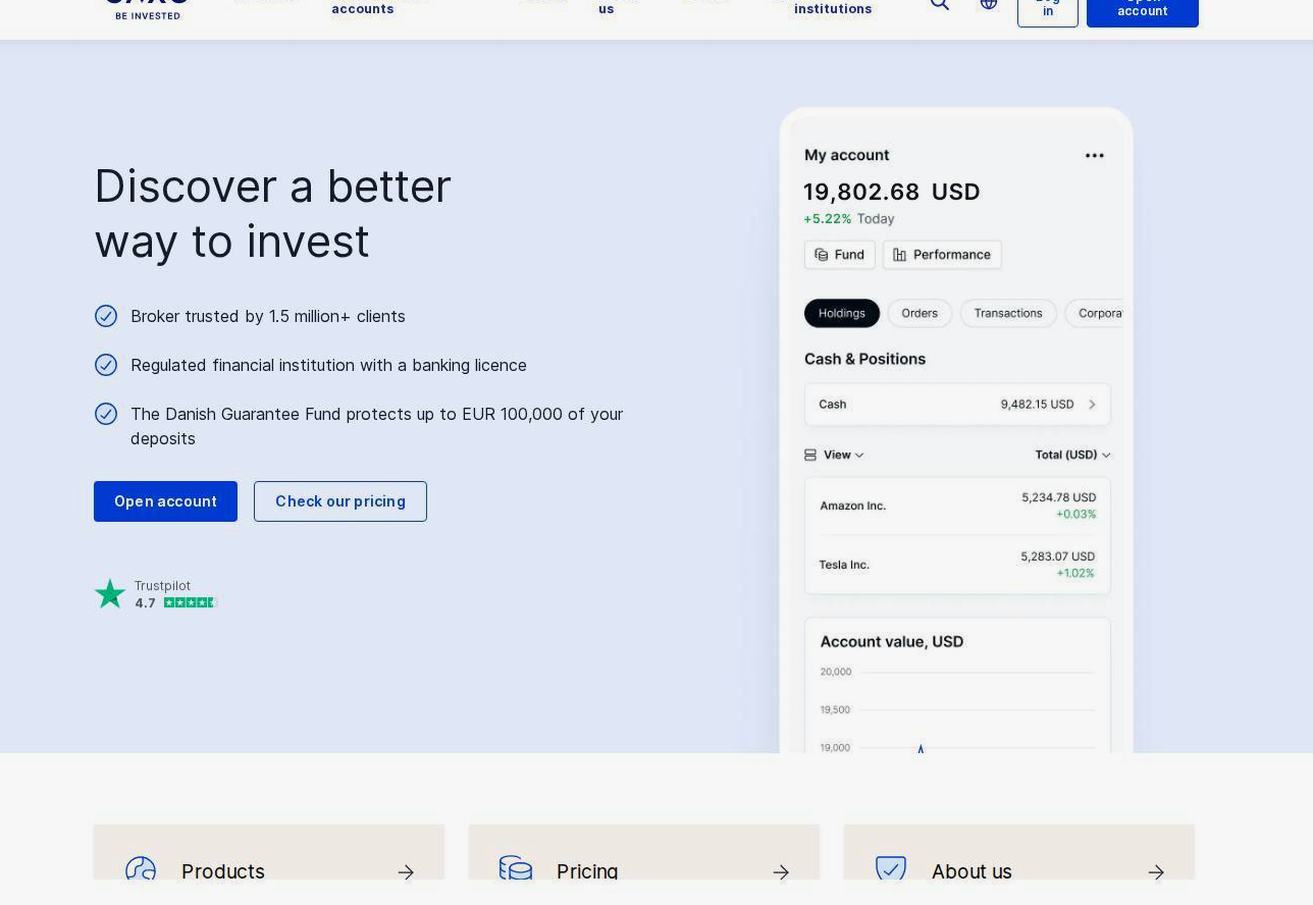Click the blue Open account hero button
Viewport: 1313px width, 905px height.
coord(166,501)
